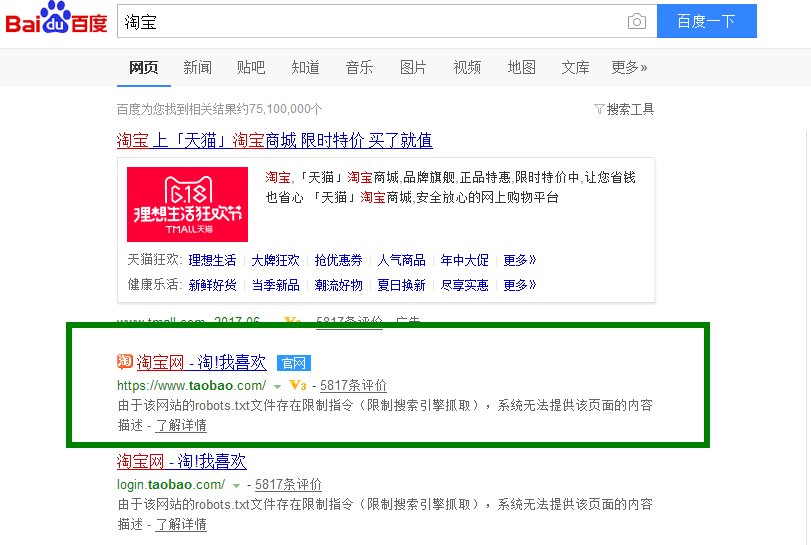Open 5817条评价 under login.taobao.com
The width and height of the screenshot is (811, 545).
[x=288, y=485]
